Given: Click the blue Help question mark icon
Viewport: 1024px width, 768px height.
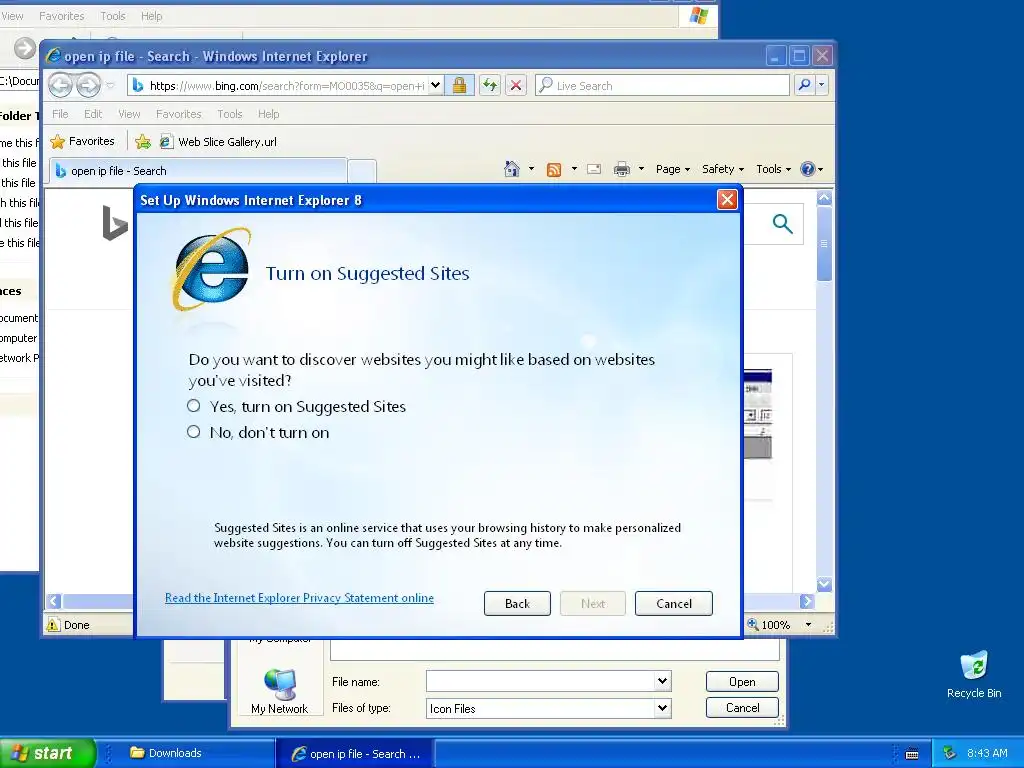Looking at the screenshot, I should coord(808,169).
